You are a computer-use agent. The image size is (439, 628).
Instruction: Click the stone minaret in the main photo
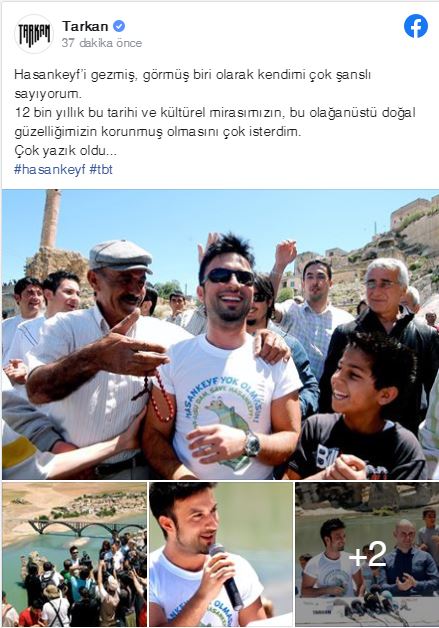(x=51, y=219)
